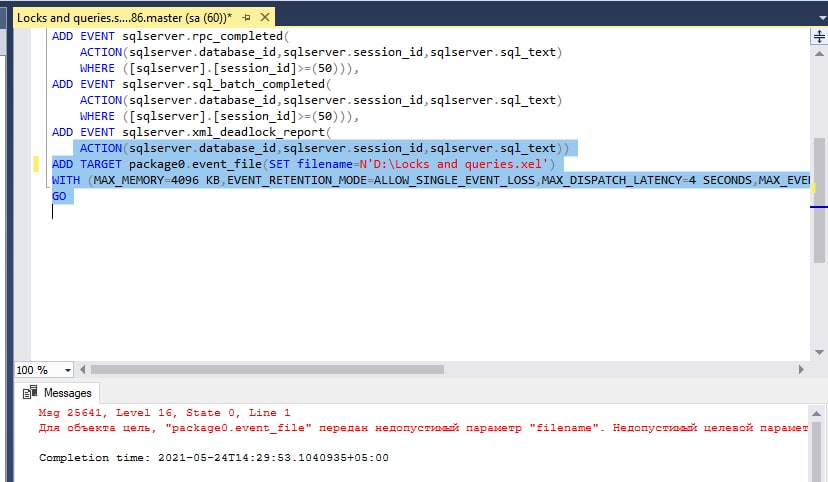Click the 'ADD EVENT sqlserver.sql_batch_completed' line
Screen dimensions: 828x482
pyautogui.click(x=191, y=84)
